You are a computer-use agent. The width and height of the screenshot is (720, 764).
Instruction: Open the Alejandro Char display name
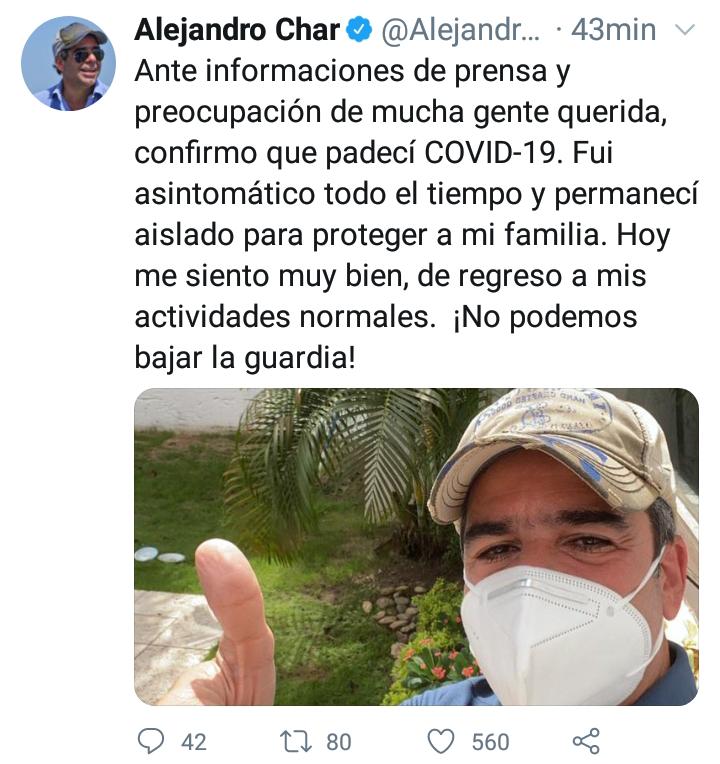(237, 30)
